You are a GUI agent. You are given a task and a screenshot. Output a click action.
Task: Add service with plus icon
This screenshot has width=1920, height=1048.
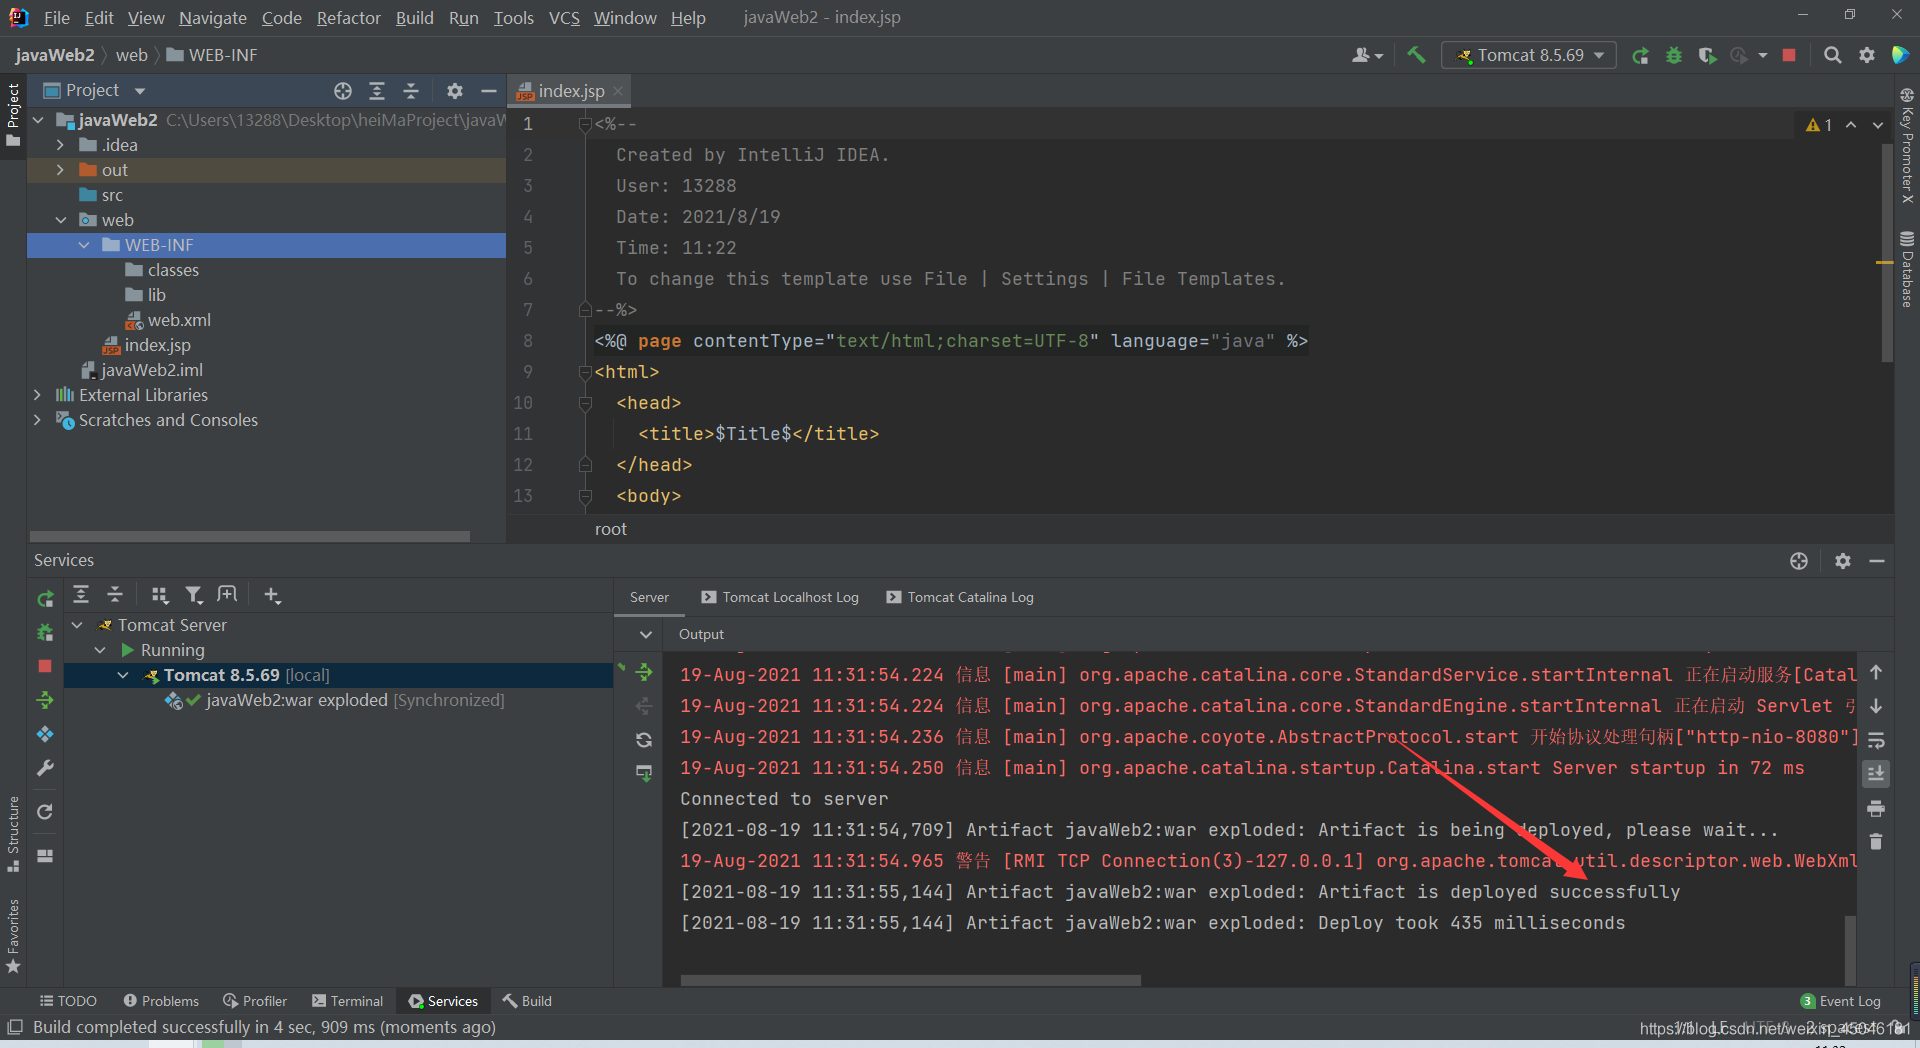[272, 595]
